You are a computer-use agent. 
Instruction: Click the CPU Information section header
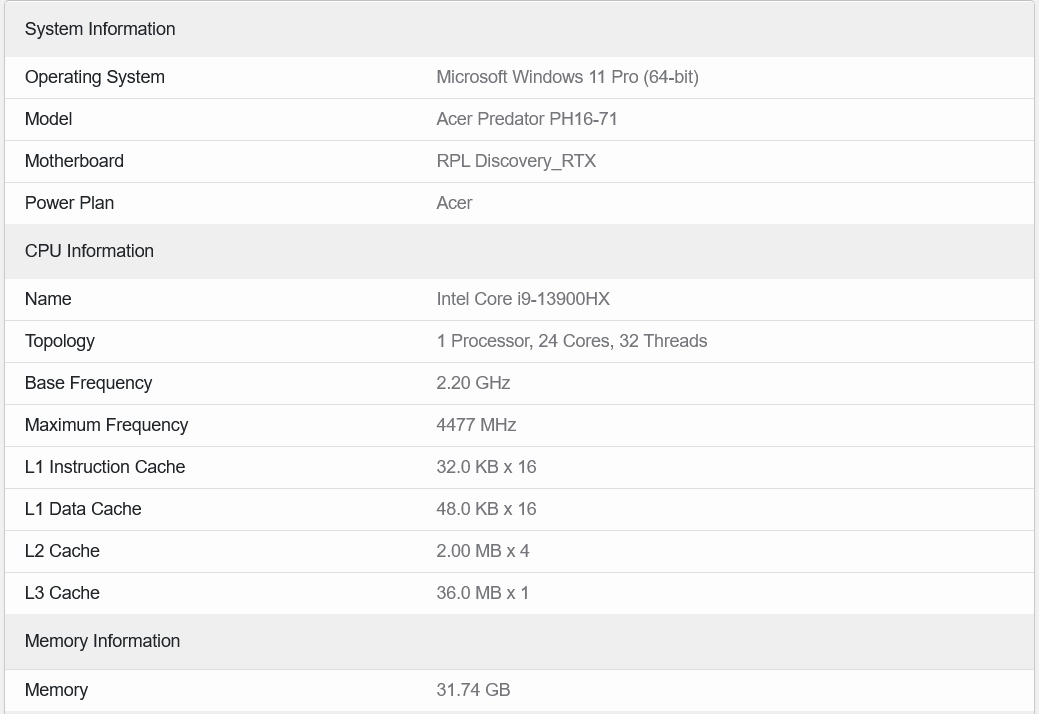[89, 251]
